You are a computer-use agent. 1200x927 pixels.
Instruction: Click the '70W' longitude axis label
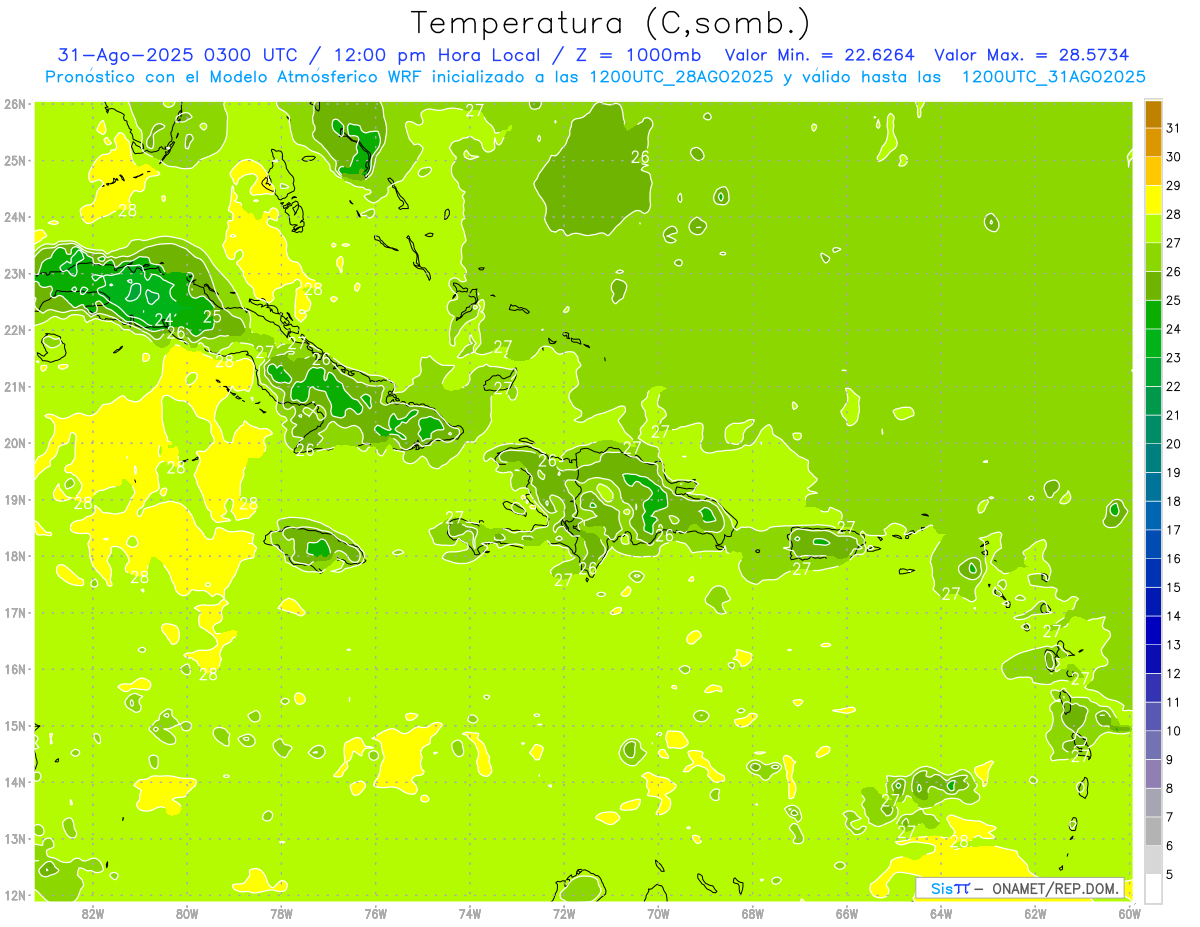coord(658,913)
